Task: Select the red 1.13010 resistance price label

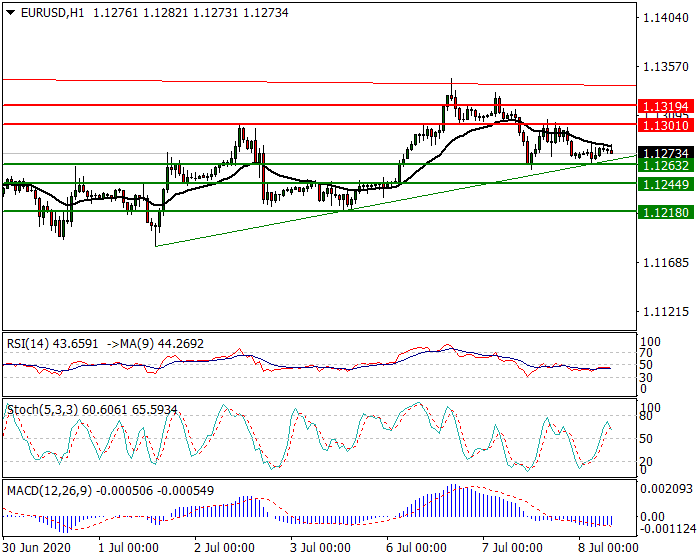Action: pos(666,125)
